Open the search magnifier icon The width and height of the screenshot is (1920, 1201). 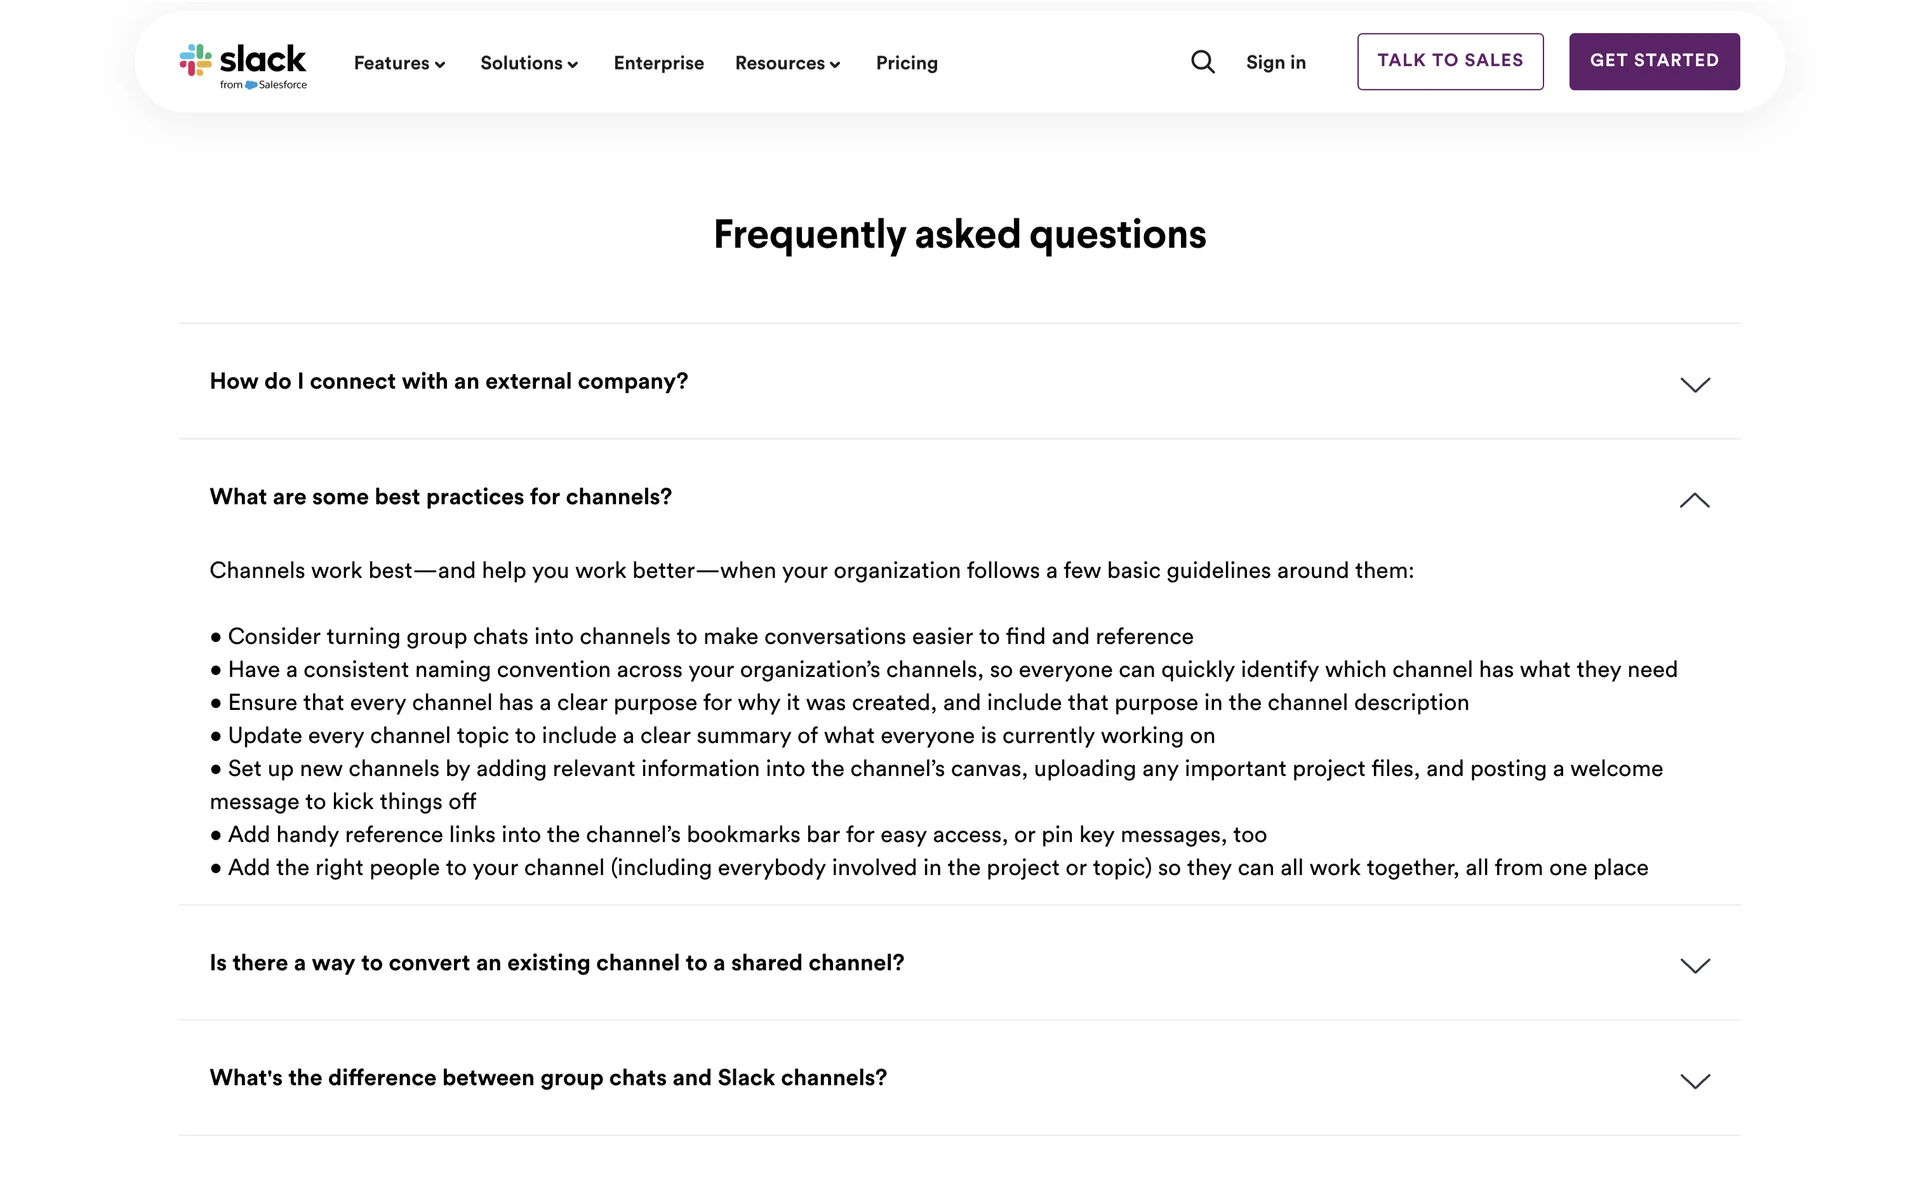(1203, 62)
